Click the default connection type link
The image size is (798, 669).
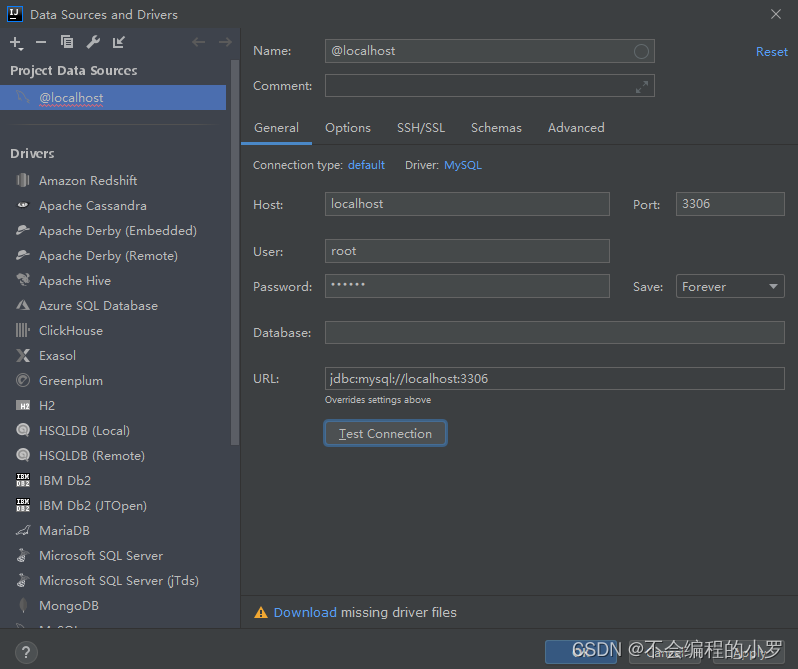tap(366, 165)
